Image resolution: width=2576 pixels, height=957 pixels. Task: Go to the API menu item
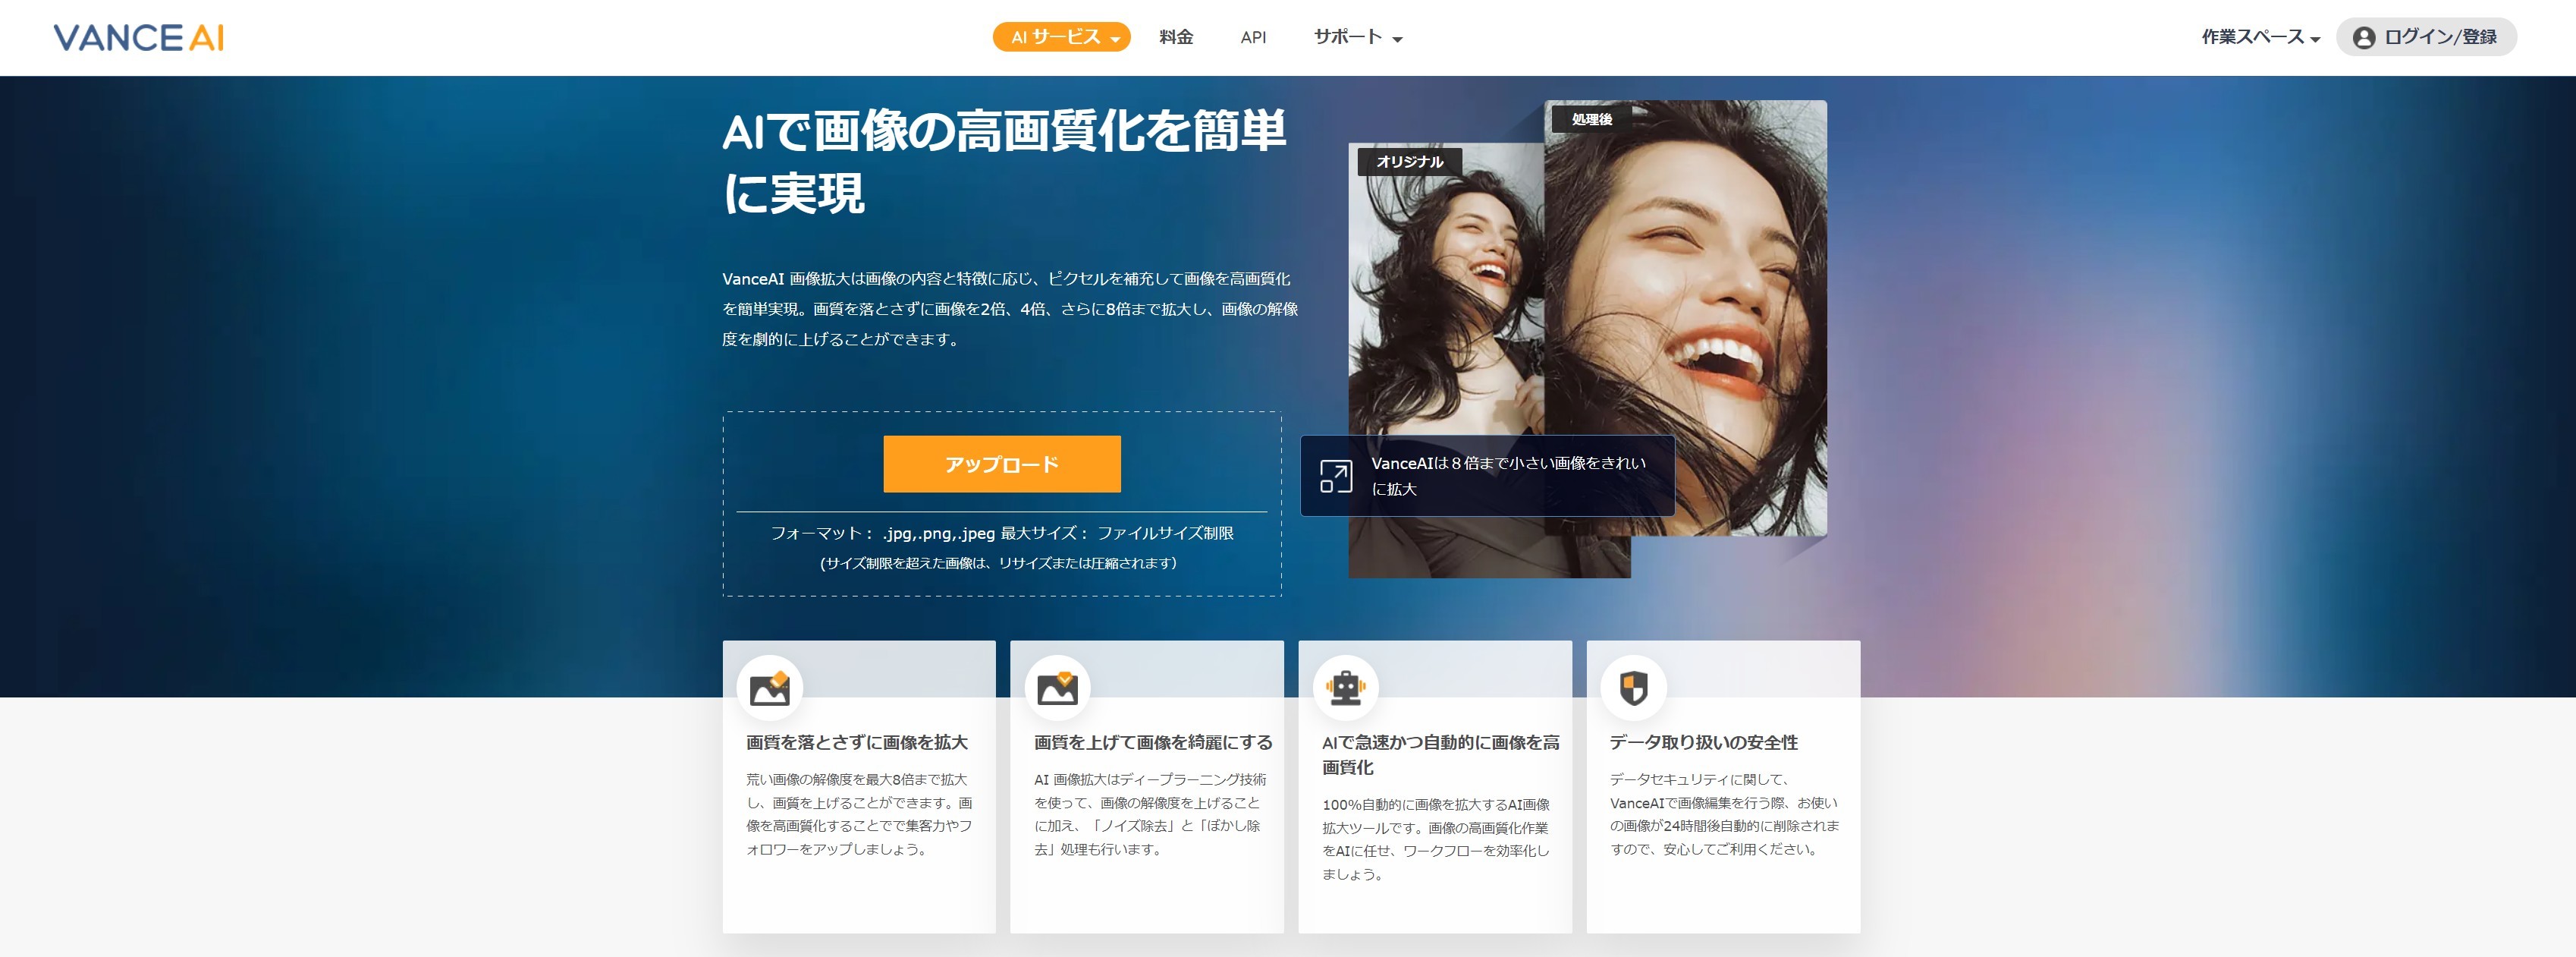[1253, 37]
